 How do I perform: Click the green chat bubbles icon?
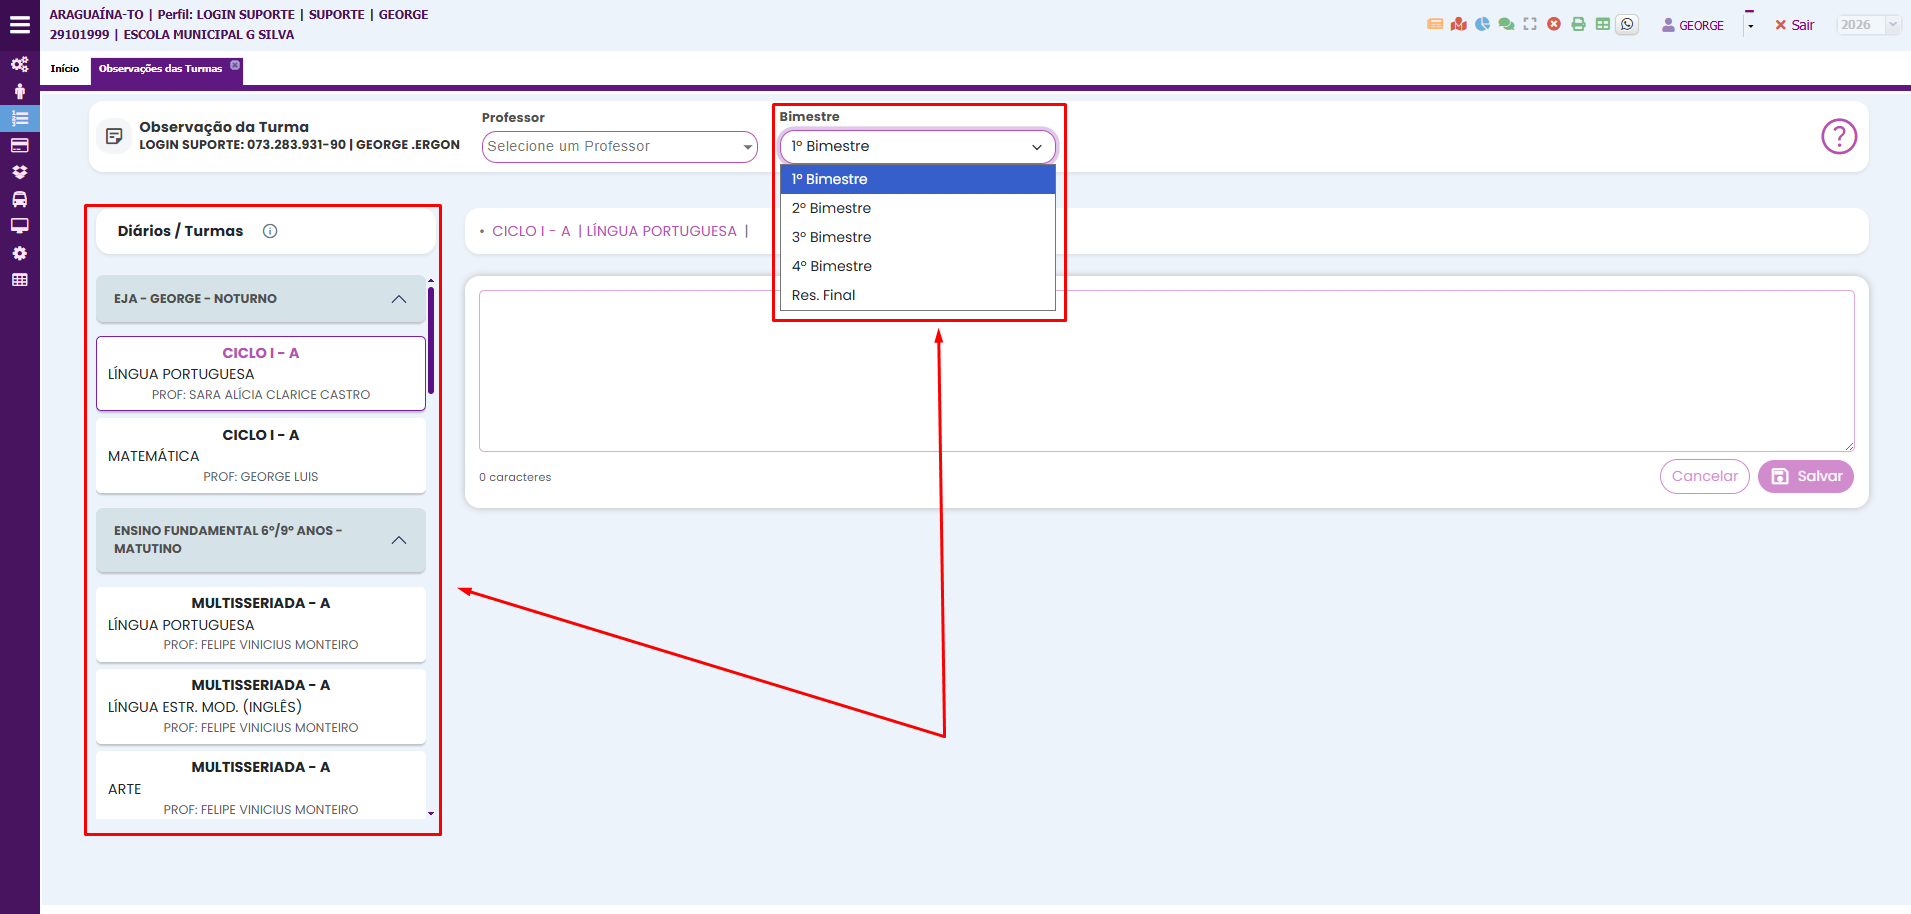click(x=1506, y=25)
